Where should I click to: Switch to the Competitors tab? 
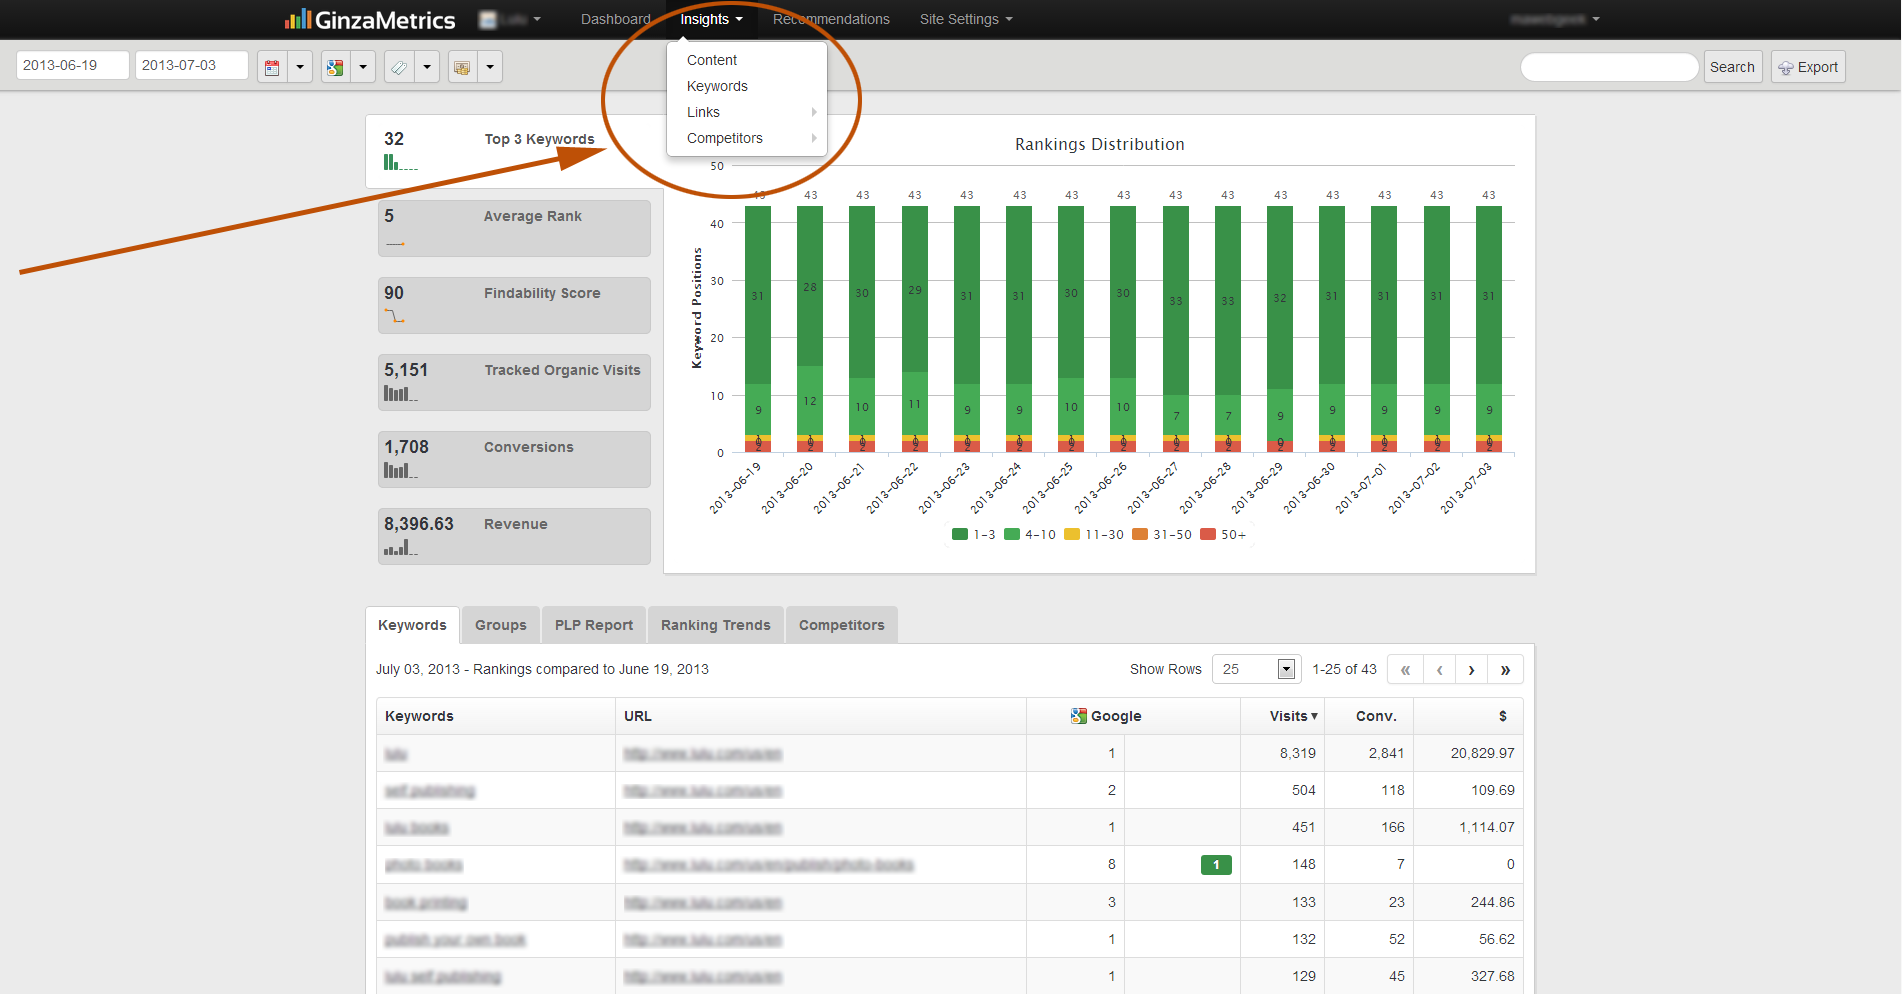(842, 625)
